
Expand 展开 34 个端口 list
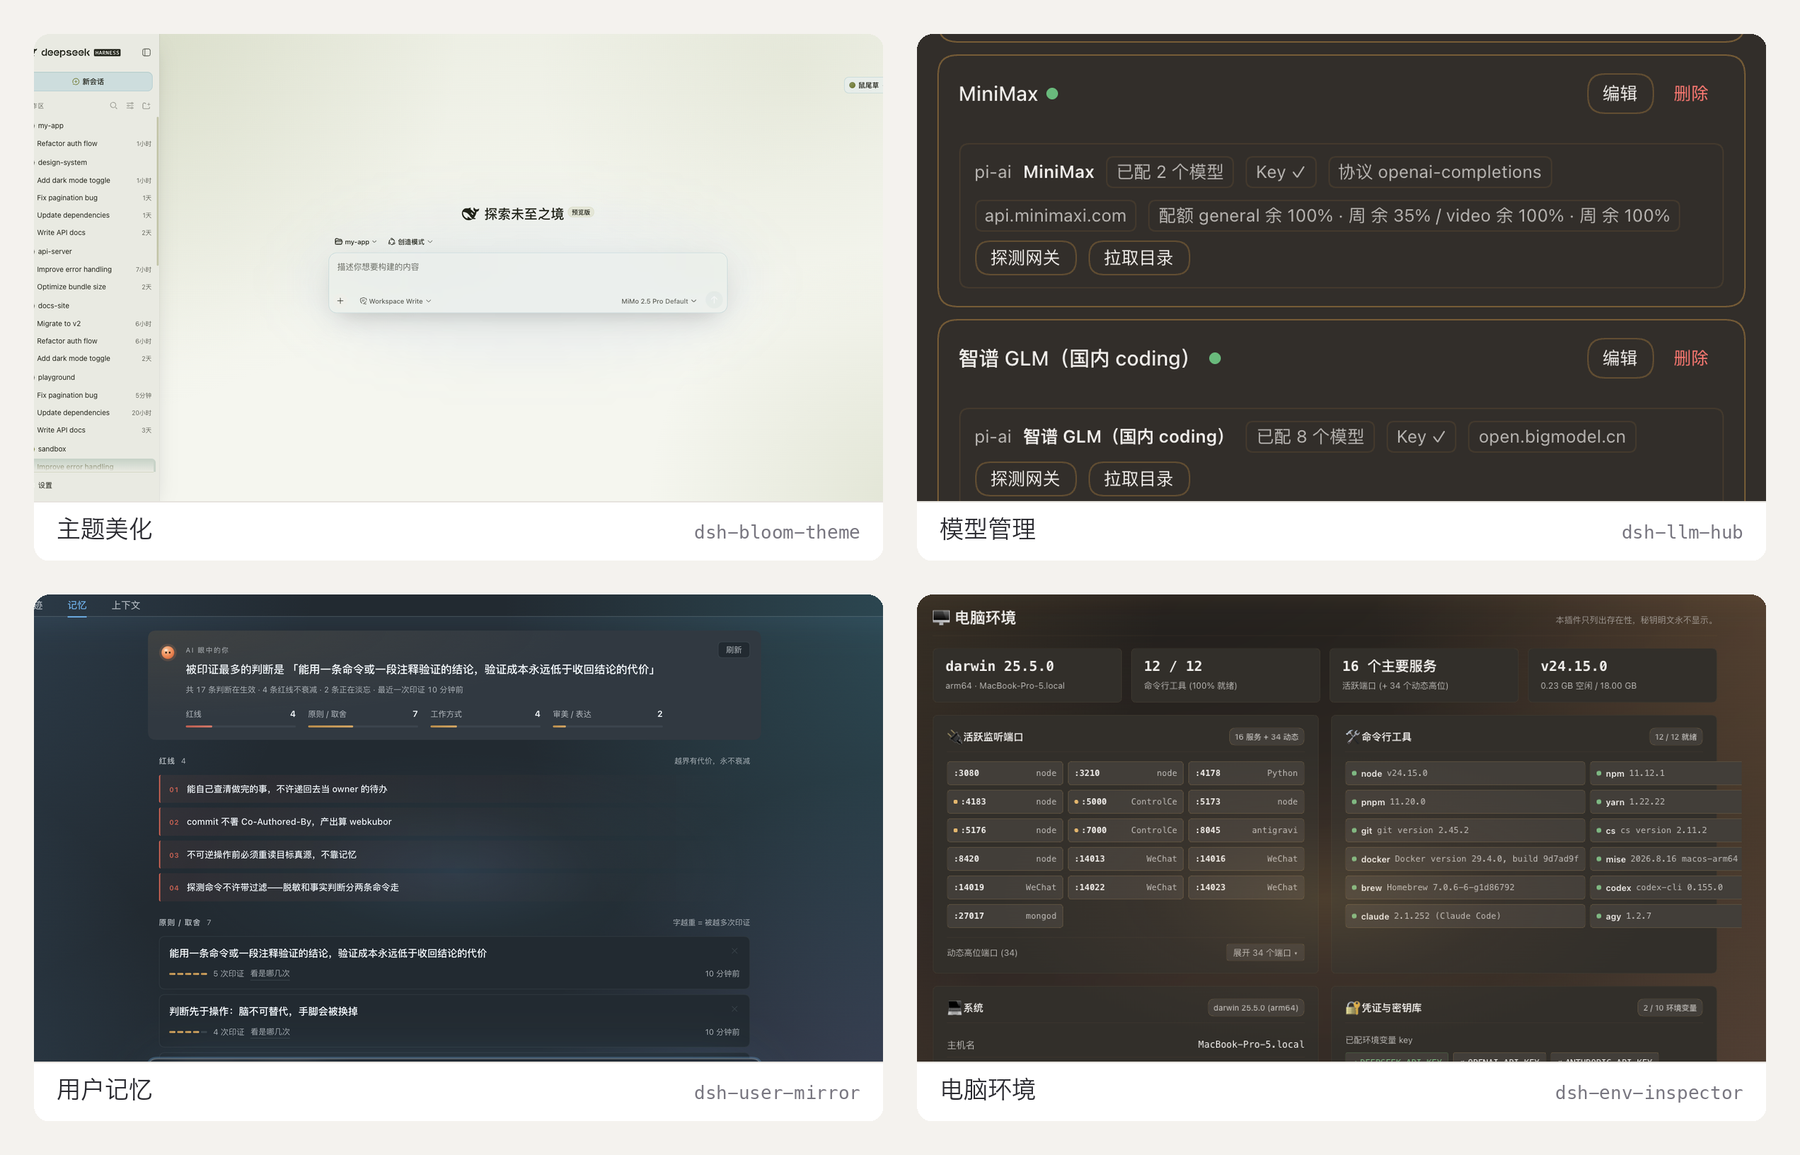pyautogui.click(x=1265, y=952)
